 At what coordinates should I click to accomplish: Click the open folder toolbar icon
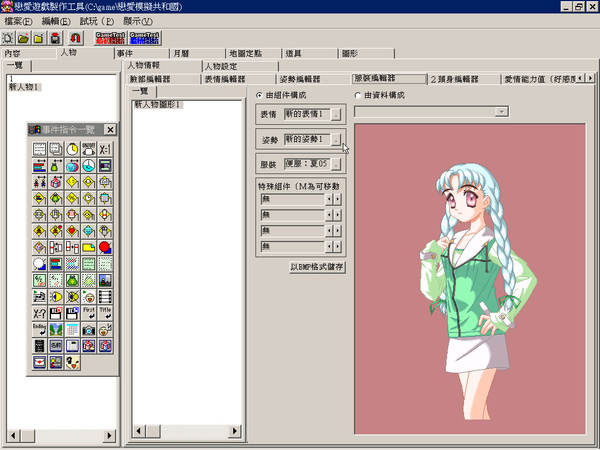23,38
